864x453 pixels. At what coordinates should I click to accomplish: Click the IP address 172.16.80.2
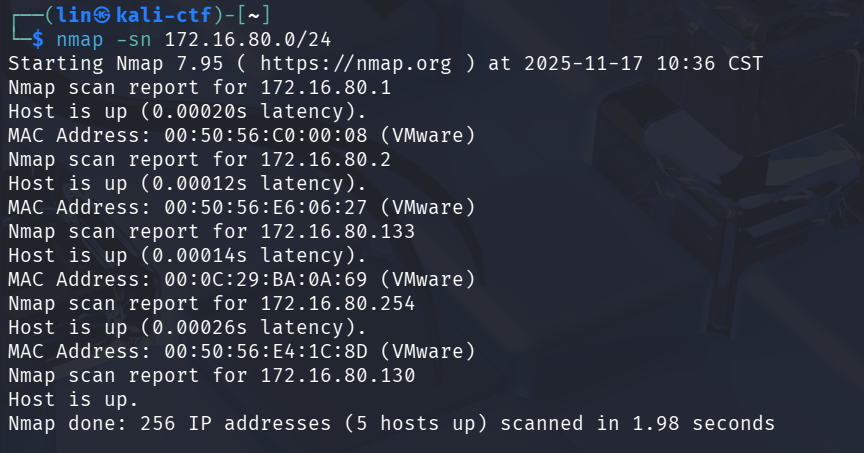point(326,160)
